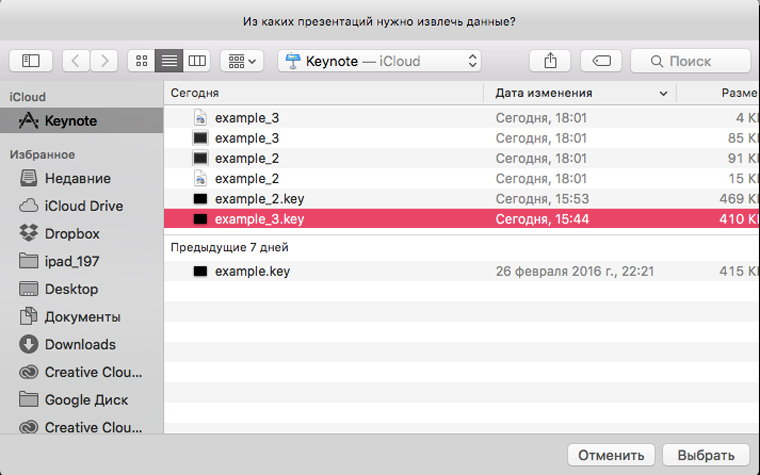Select the example_2.key file icon
Screen dimensions: 760x475
point(200,198)
